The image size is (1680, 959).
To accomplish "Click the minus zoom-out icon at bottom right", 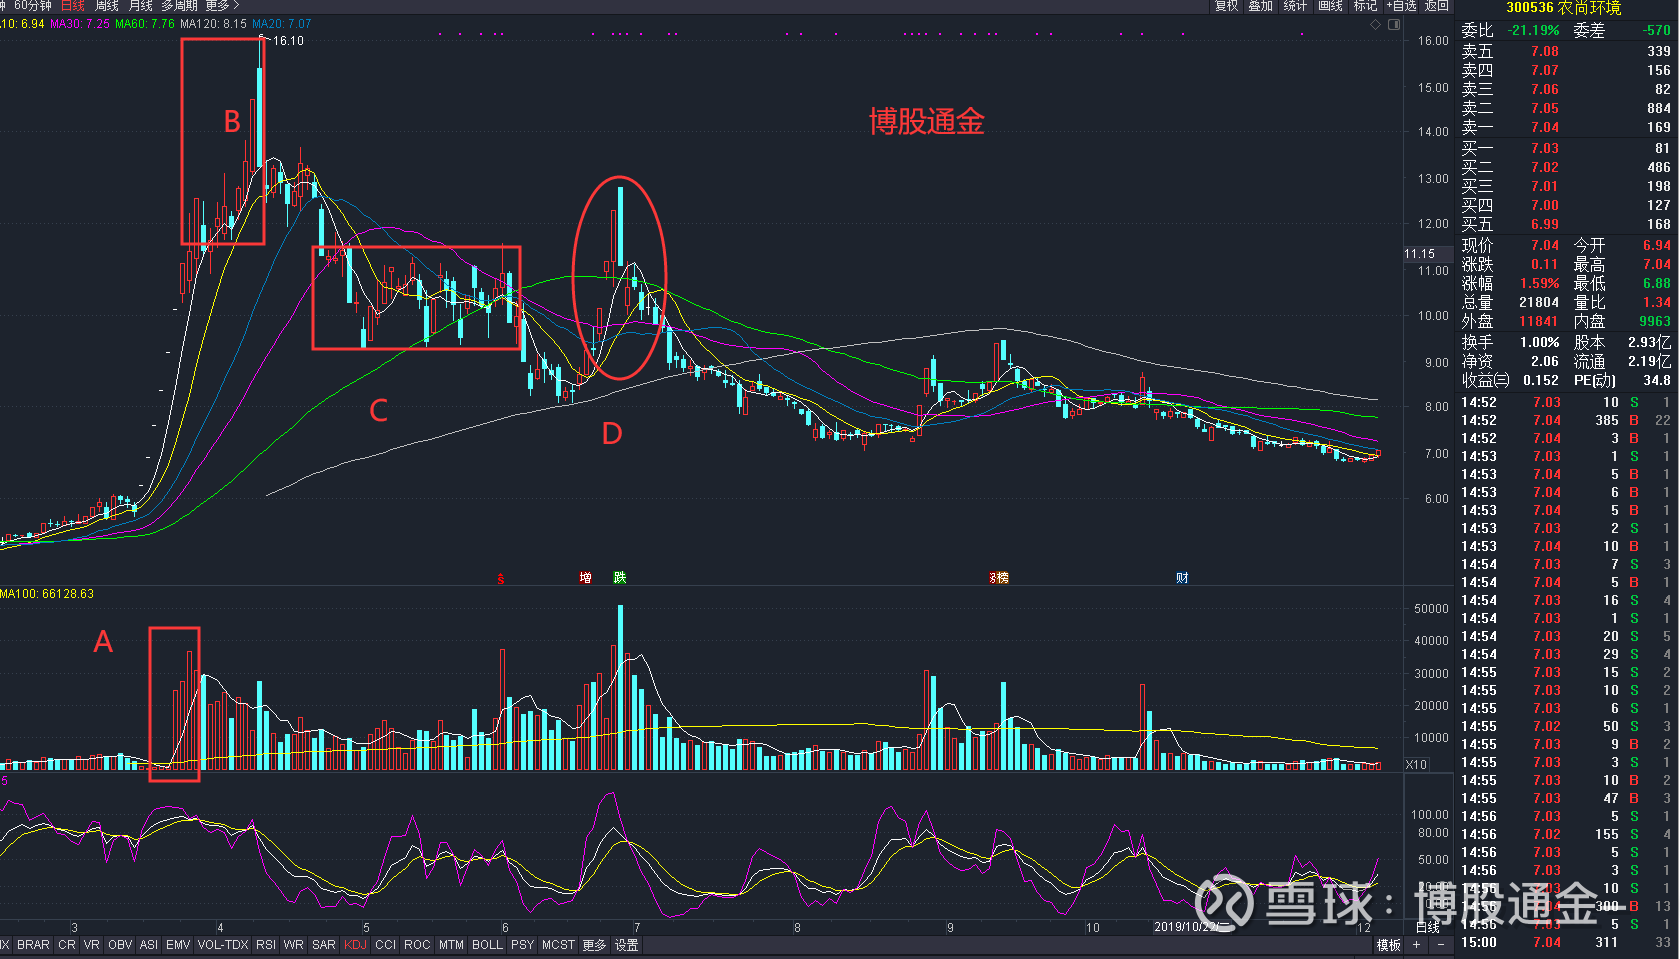I will [x=1441, y=945].
